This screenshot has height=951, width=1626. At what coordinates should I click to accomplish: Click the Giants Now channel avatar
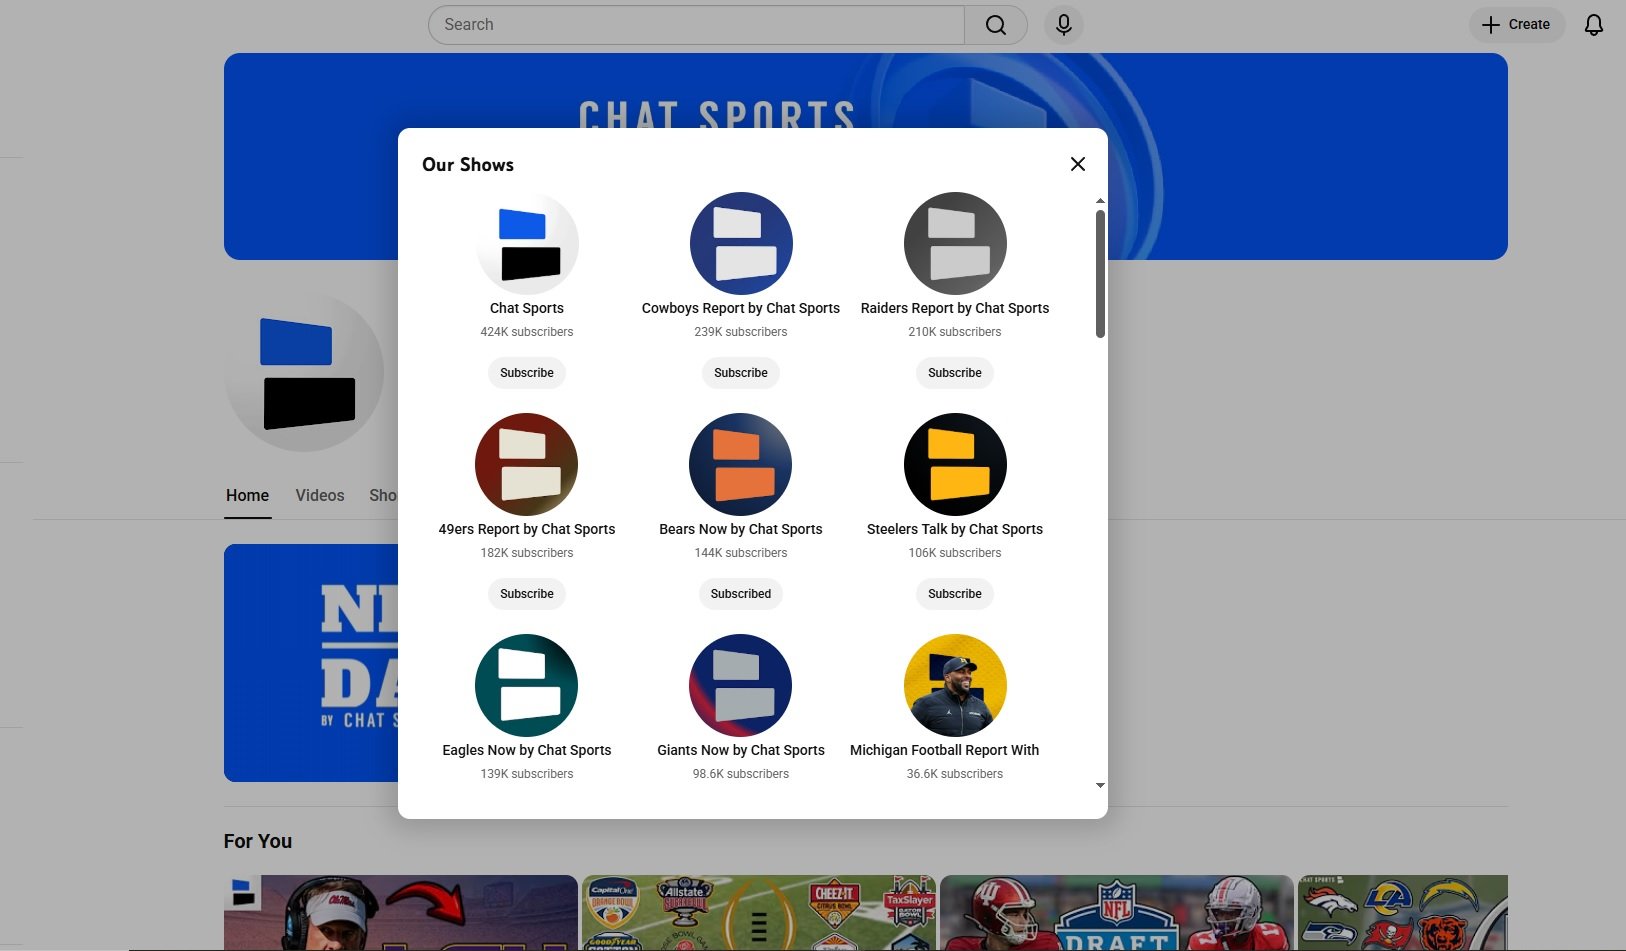click(x=740, y=685)
